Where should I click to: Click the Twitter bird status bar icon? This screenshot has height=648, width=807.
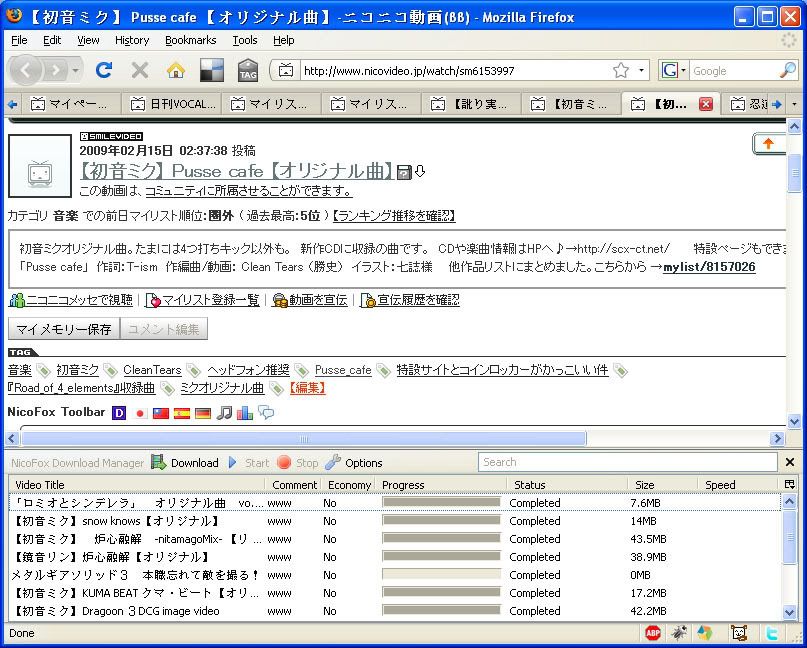click(771, 633)
